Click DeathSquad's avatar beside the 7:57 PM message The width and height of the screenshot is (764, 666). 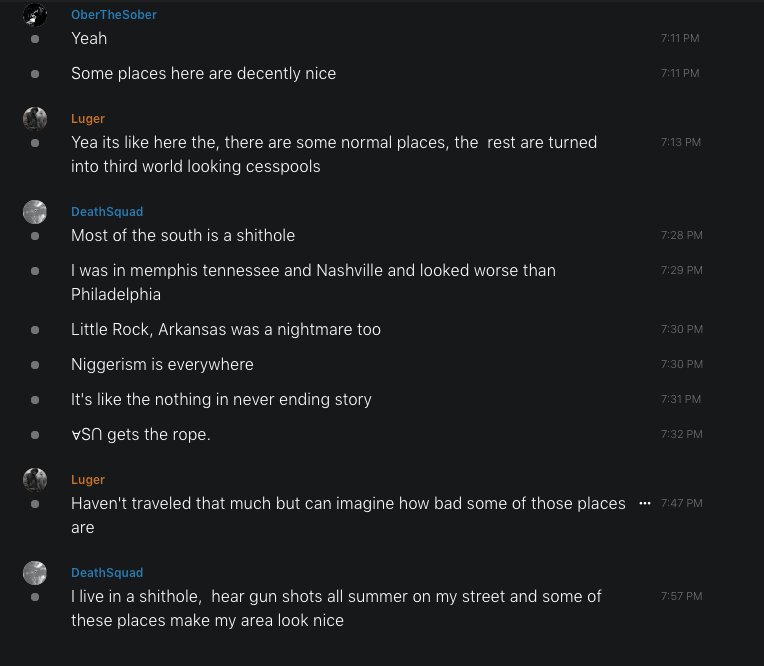[x=35, y=573]
